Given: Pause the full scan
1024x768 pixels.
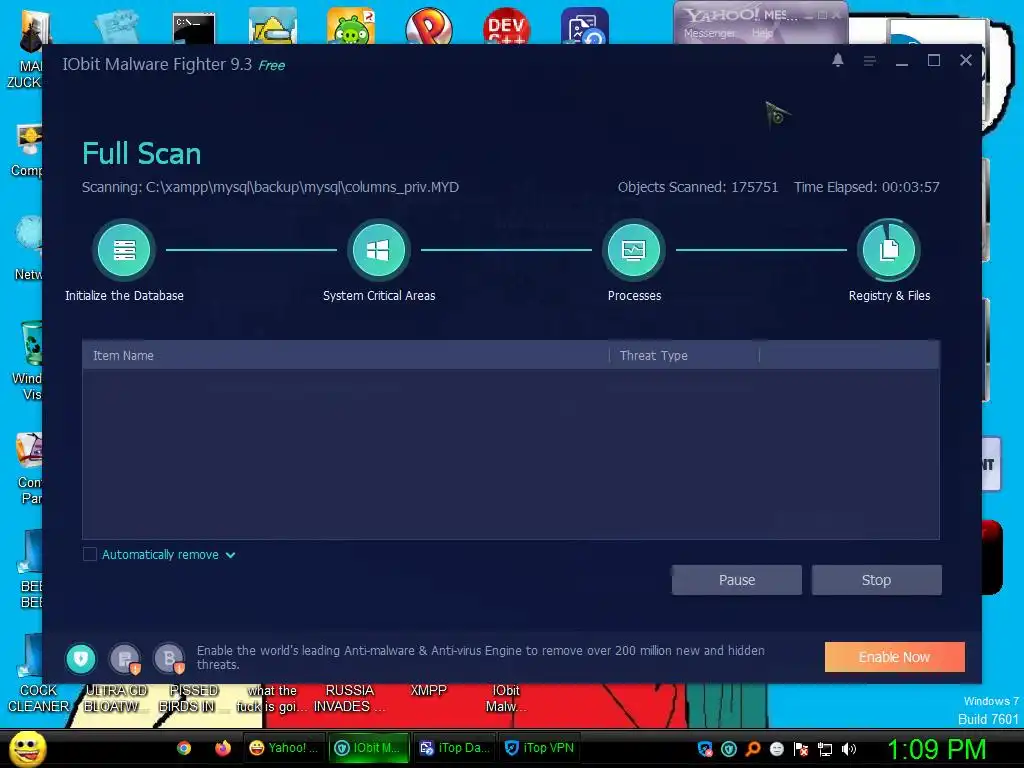Looking at the screenshot, I should tap(737, 580).
